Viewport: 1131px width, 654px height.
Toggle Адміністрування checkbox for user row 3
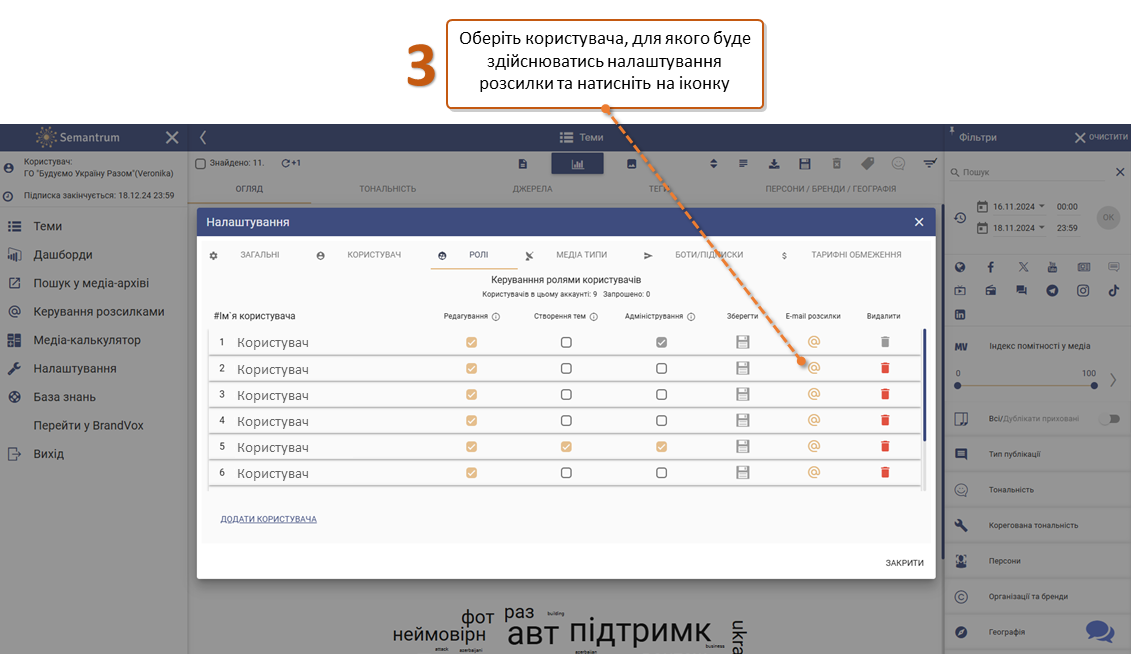click(x=661, y=394)
